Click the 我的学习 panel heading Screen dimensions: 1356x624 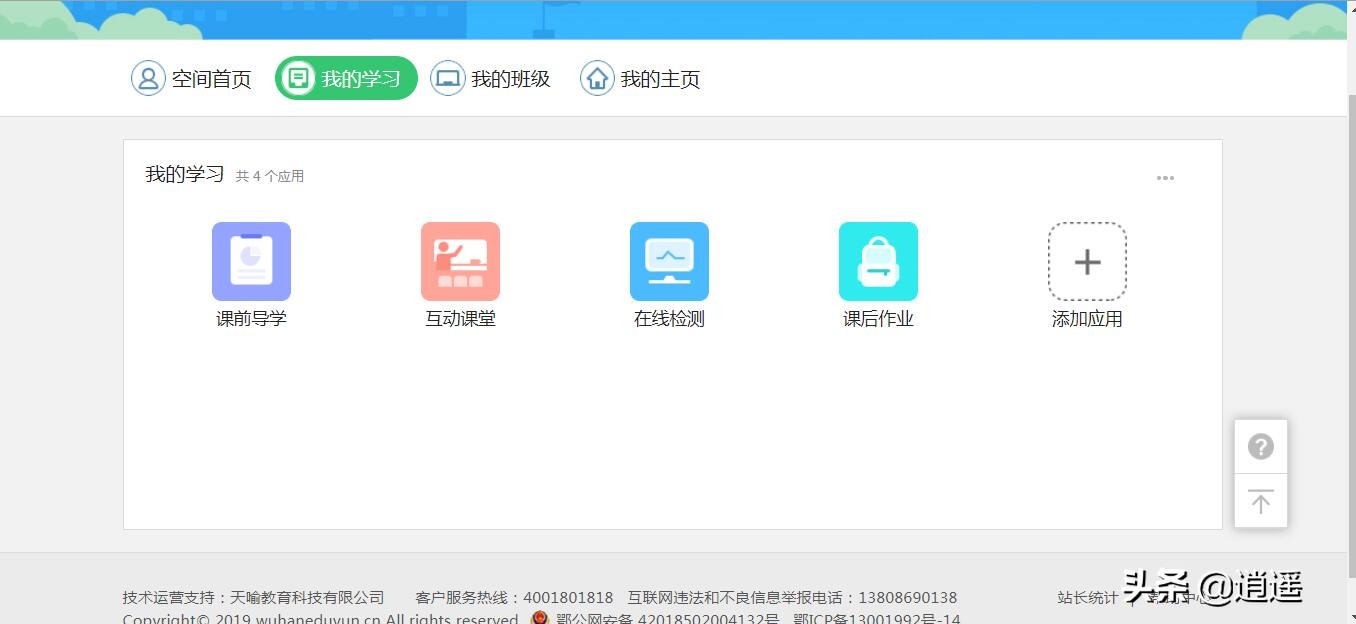183,173
